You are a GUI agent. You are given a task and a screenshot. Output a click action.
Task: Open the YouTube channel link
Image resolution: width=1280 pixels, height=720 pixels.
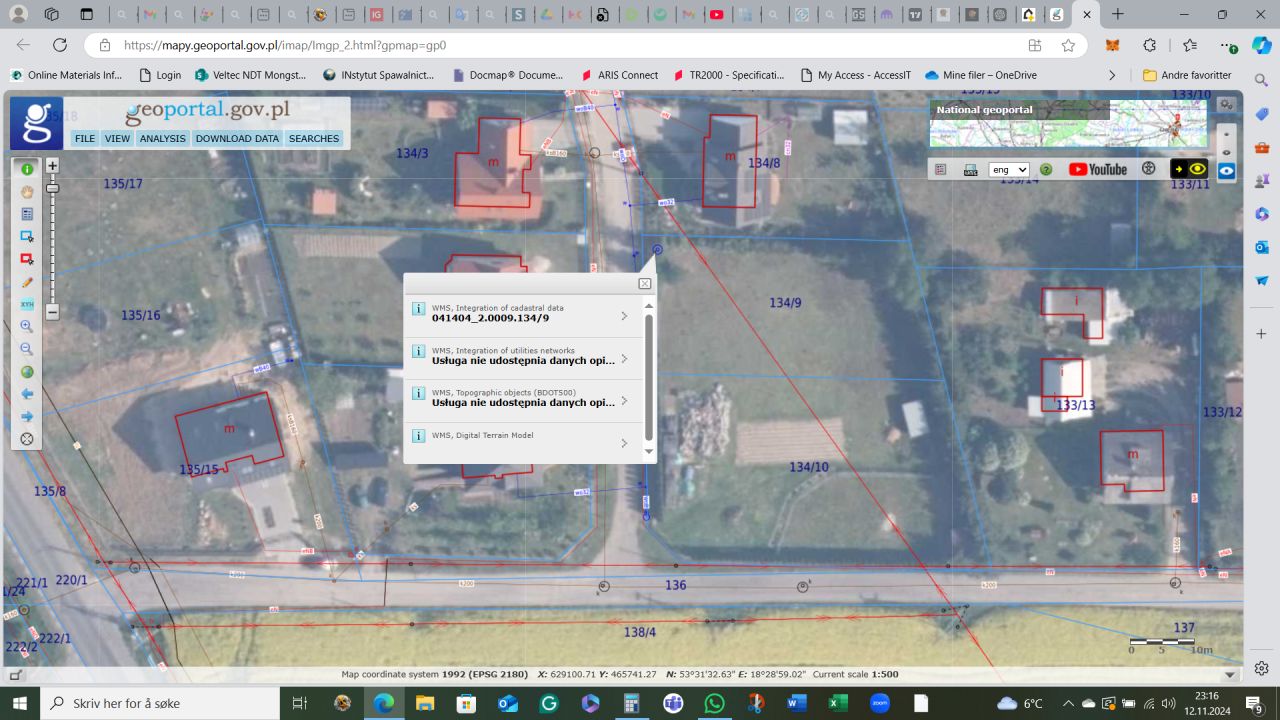(x=1098, y=170)
